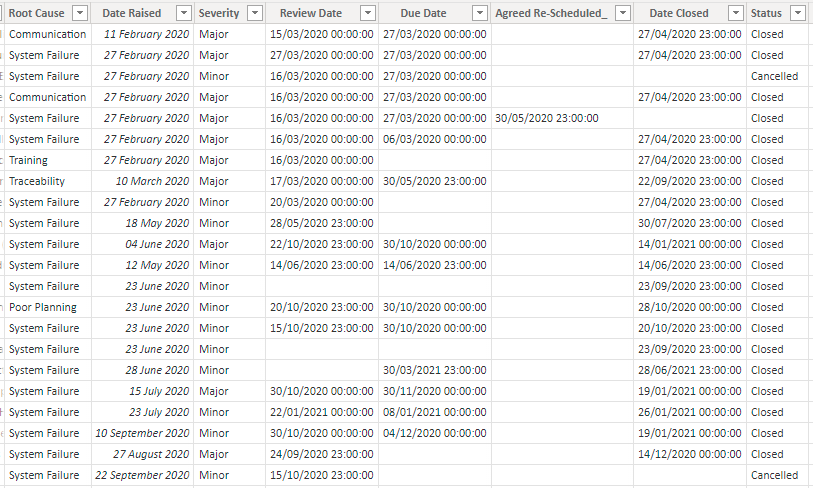Select the Date Raised column header
This screenshot has width=813, height=488.
132,13
